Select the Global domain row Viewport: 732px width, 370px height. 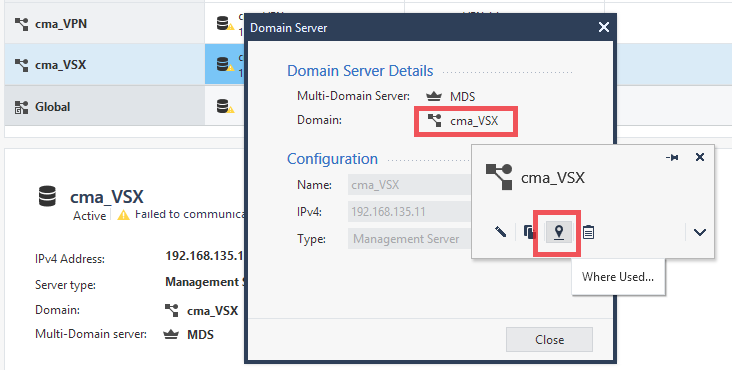(105, 107)
